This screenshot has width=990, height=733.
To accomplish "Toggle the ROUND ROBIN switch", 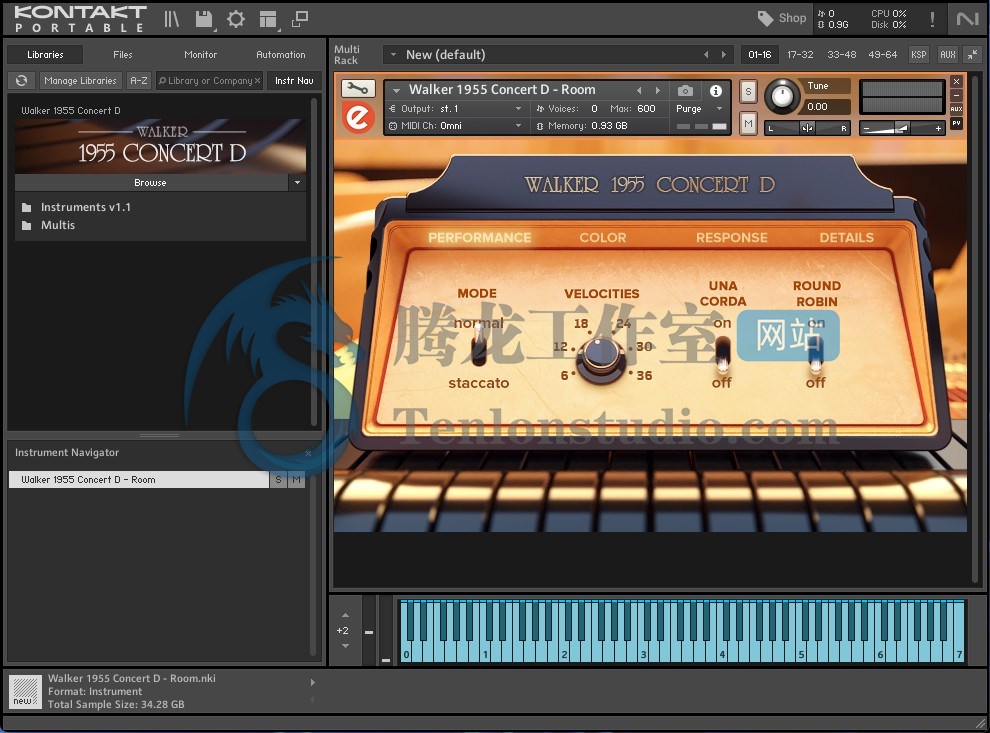I will pyautogui.click(x=816, y=354).
